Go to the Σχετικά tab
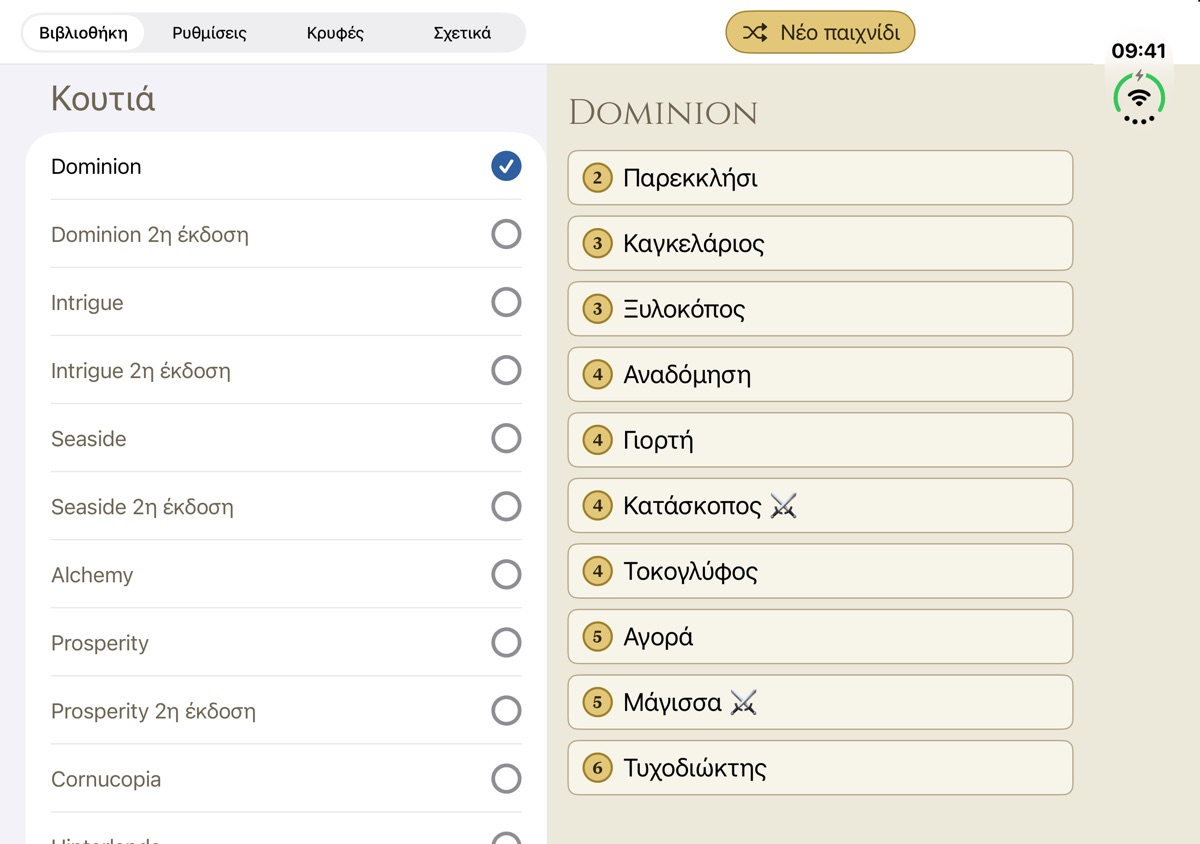The image size is (1200, 844). [462, 33]
